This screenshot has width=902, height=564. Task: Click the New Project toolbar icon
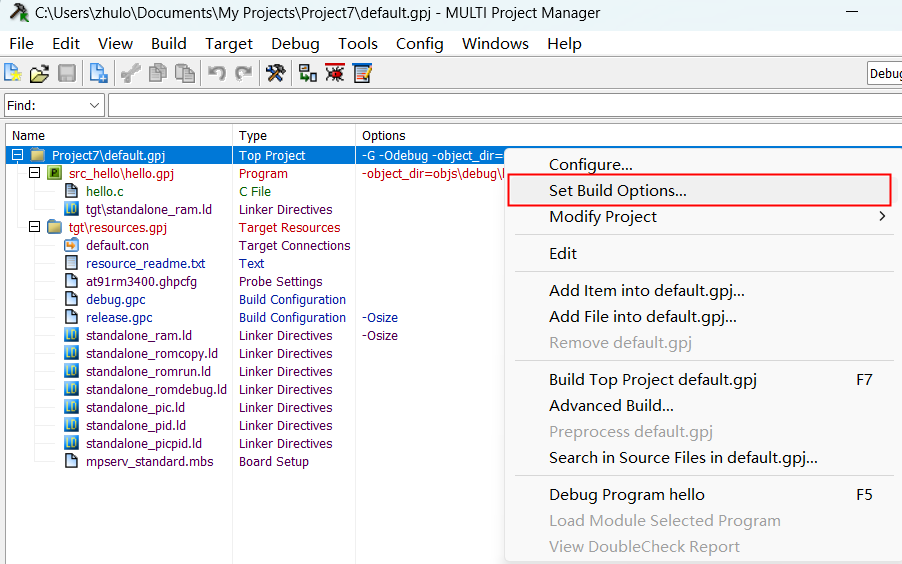13,73
